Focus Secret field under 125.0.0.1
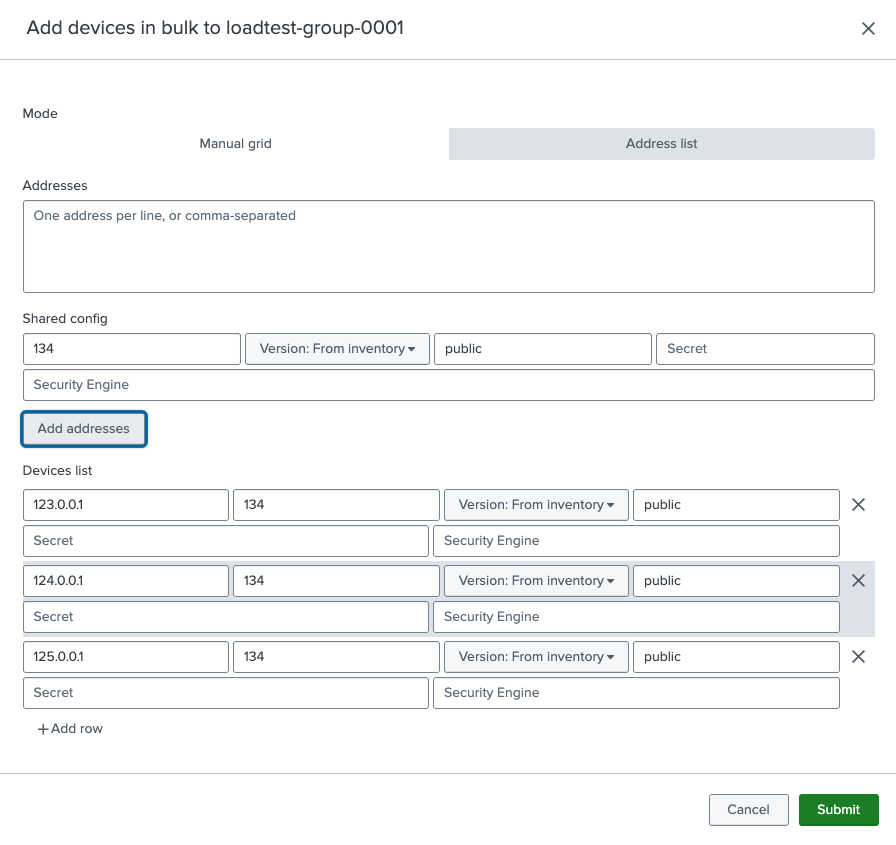 tap(226, 692)
